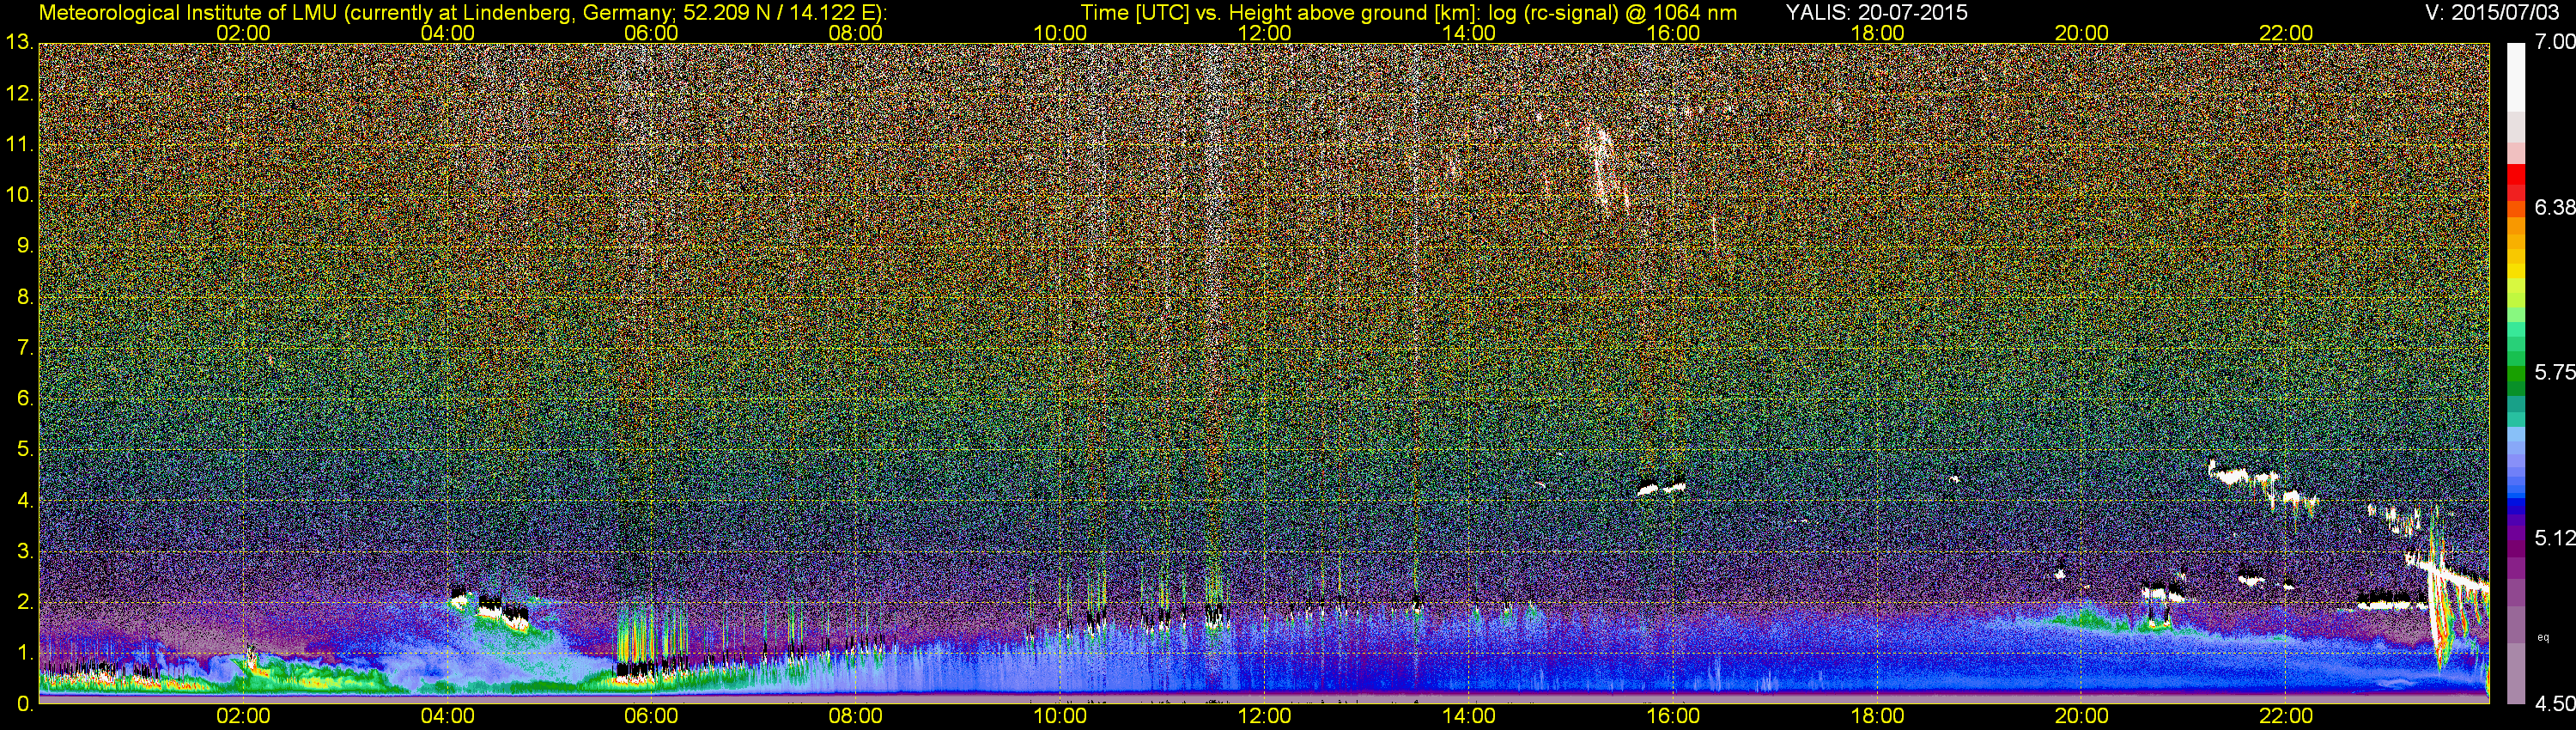Viewport: 2576px width, 730px height.
Task: Click the 4 km height axis label
Action: pyautogui.click(x=24, y=501)
